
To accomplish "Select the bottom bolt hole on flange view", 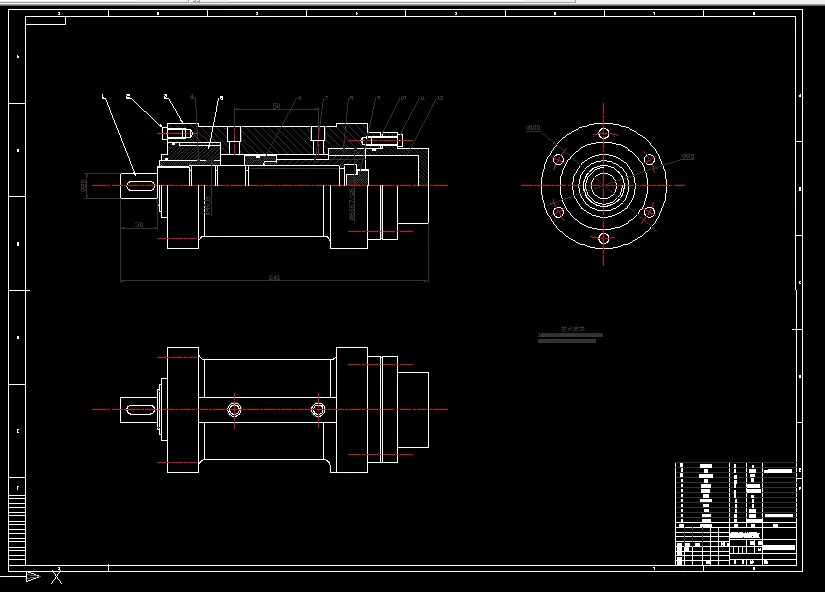I will click(x=603, y=238).
